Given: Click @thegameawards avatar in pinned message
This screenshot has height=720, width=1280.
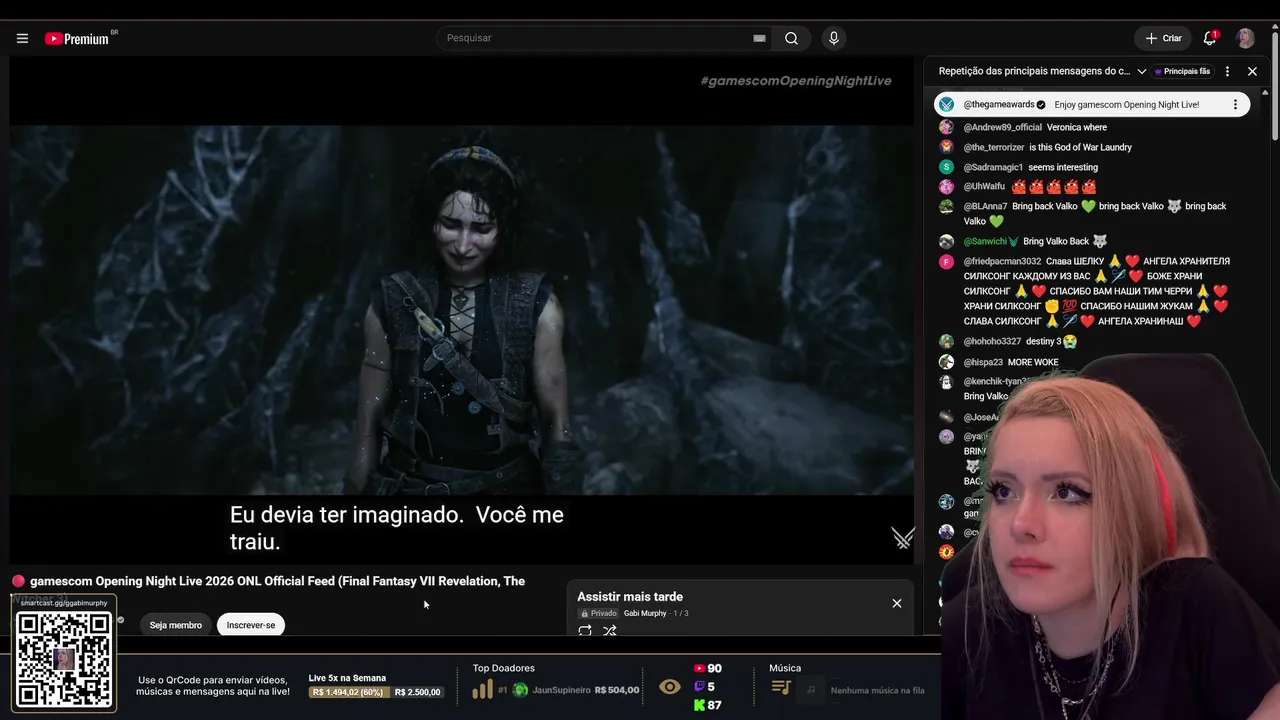Looking at the screenshot, I should coord(946,105).
